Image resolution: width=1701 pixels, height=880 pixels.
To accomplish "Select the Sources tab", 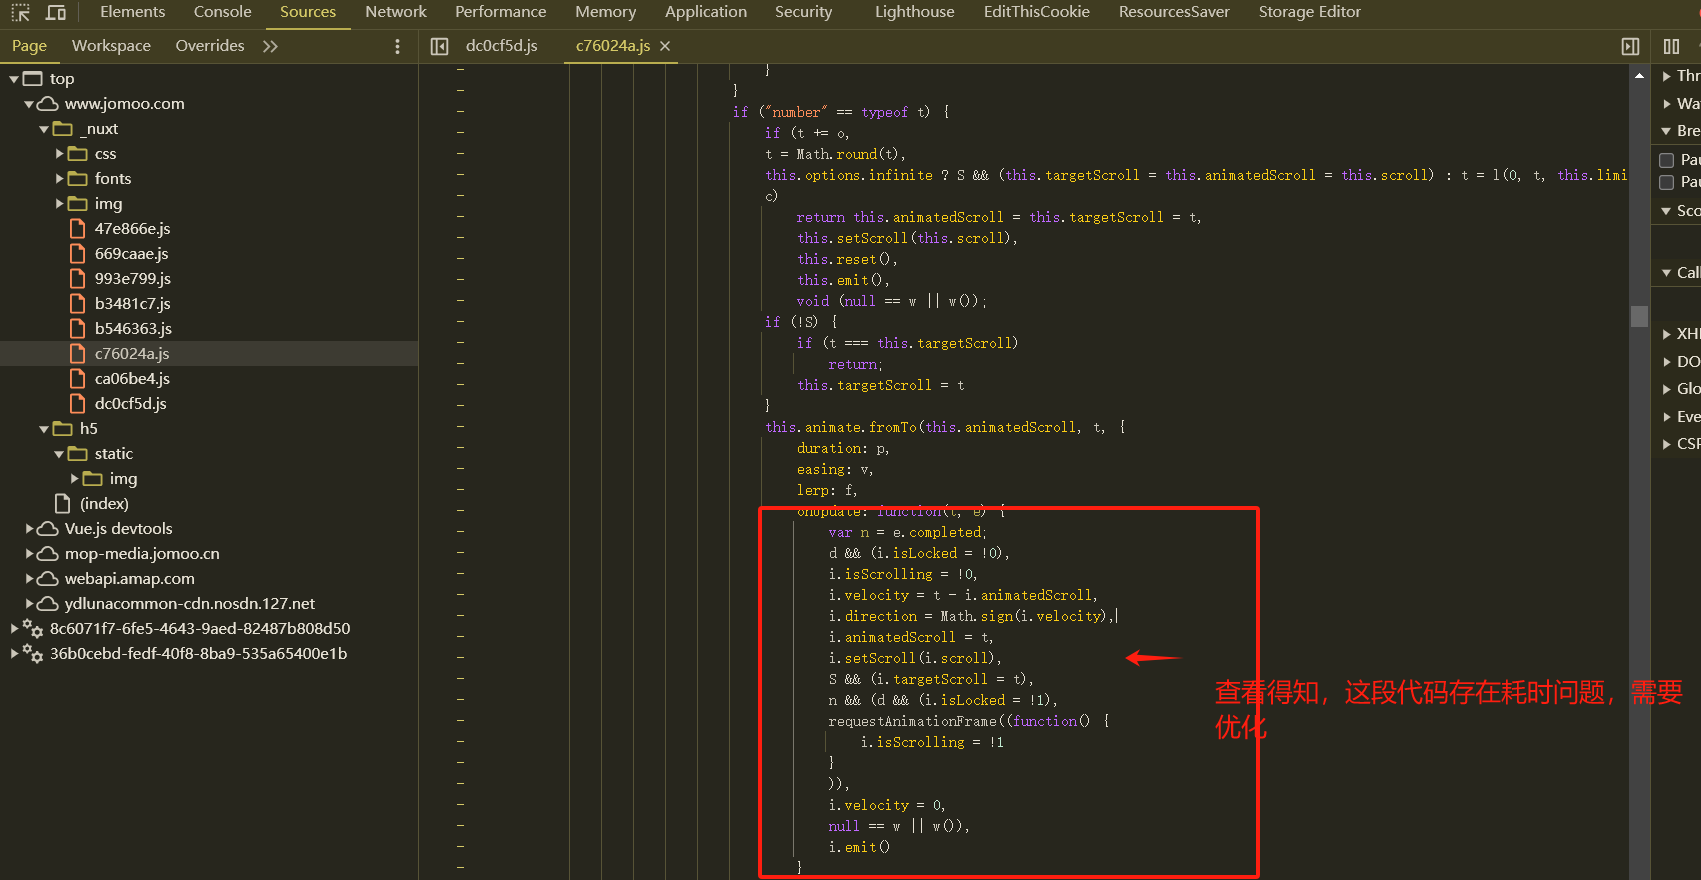I will (x=308, y=12).
